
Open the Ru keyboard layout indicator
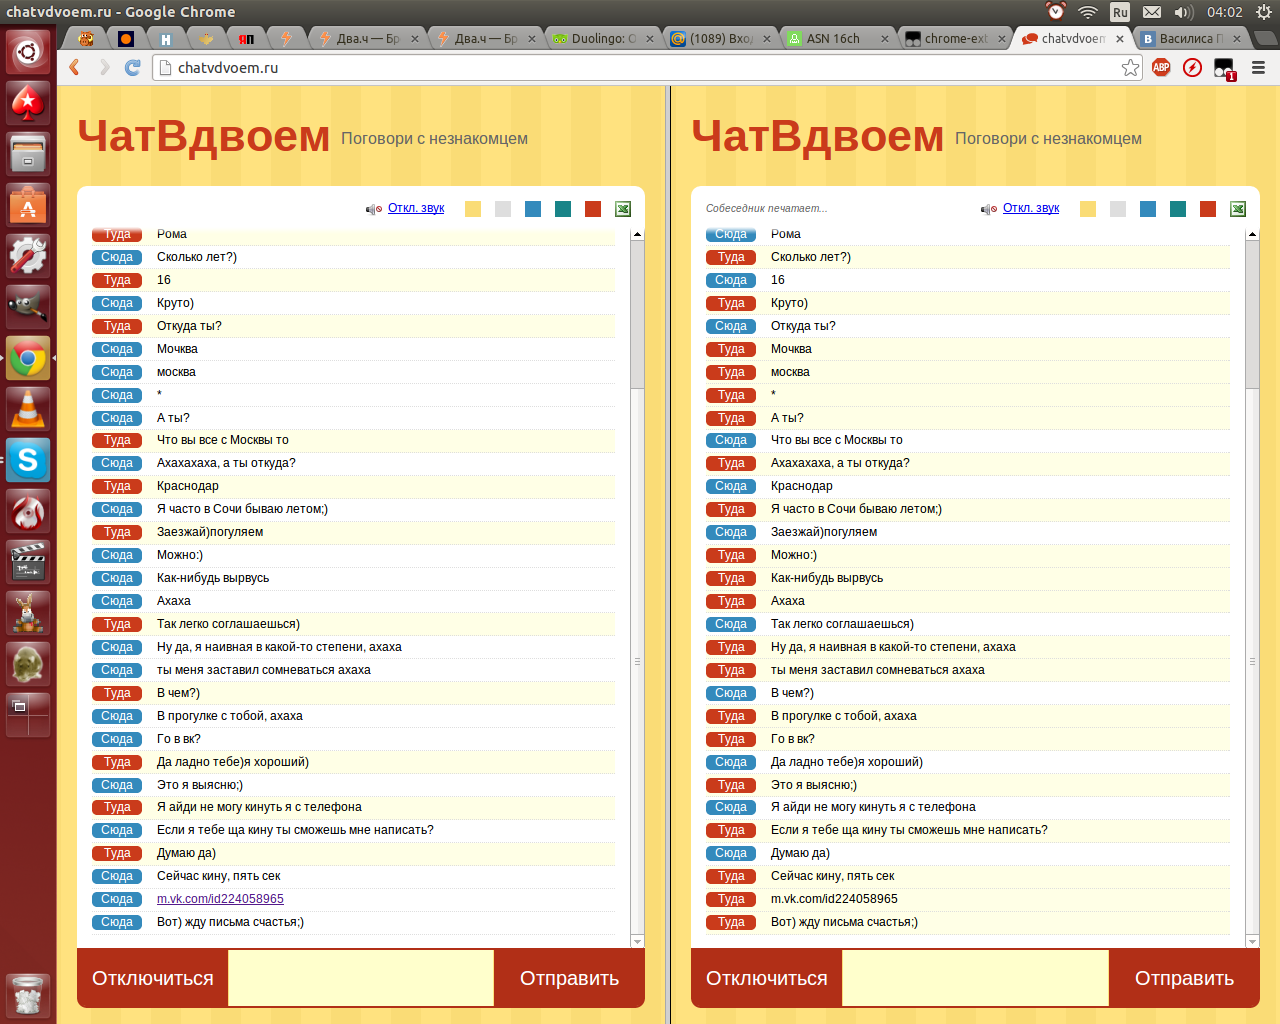(x=1120, y=12)
